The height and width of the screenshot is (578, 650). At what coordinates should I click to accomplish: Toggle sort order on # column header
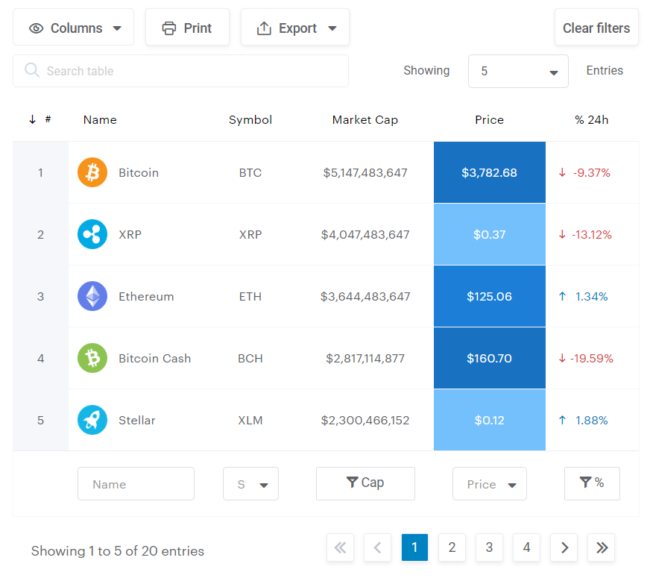(40, 120)
